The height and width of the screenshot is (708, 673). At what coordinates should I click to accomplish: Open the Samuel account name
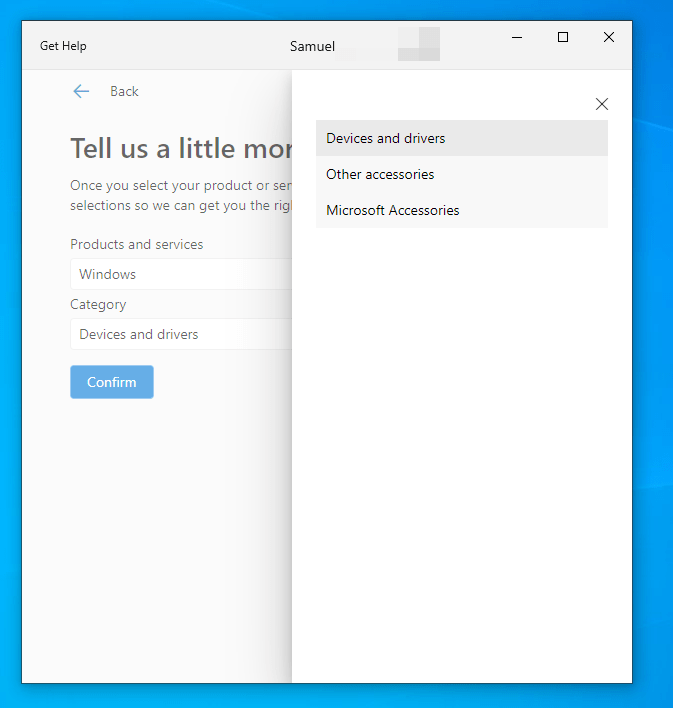point(313,46)
